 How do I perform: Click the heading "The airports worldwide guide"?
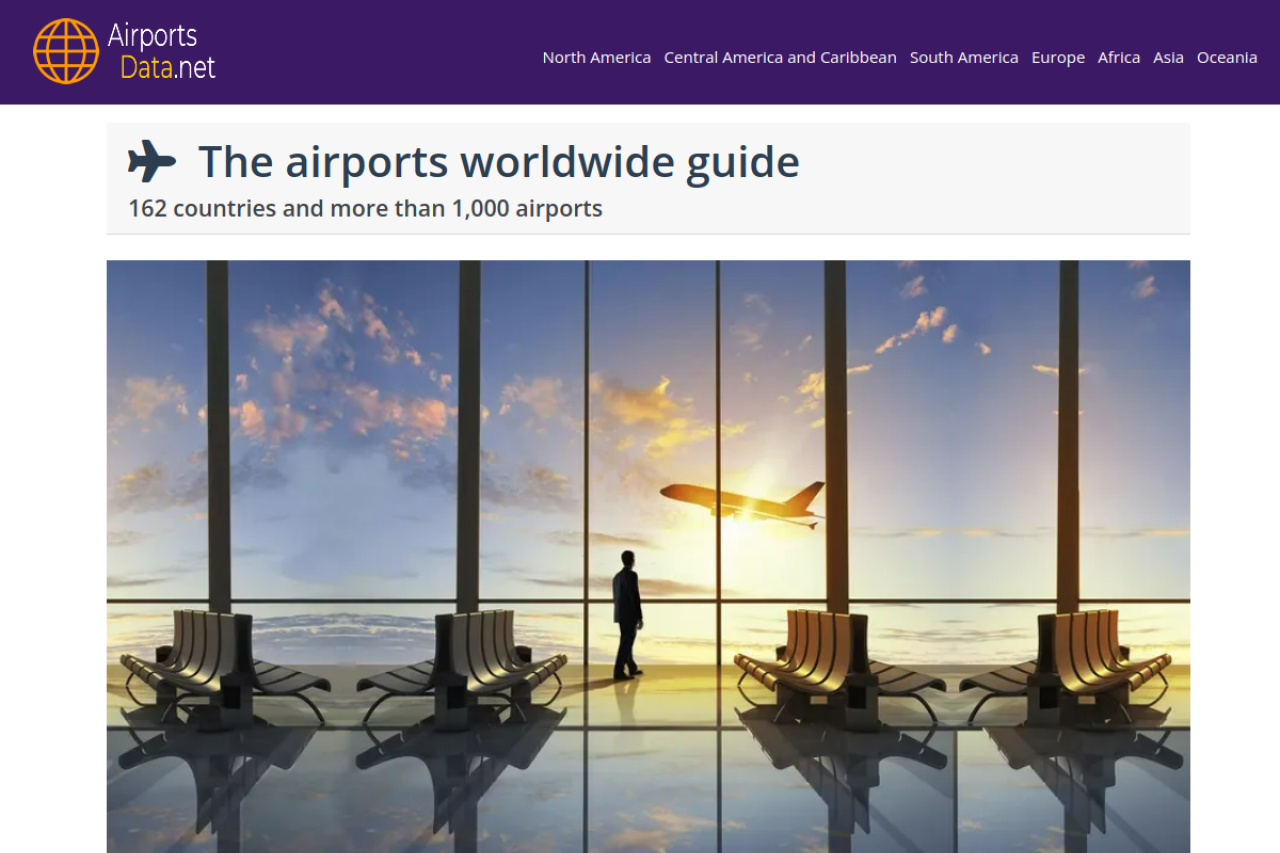pos(499,162)
